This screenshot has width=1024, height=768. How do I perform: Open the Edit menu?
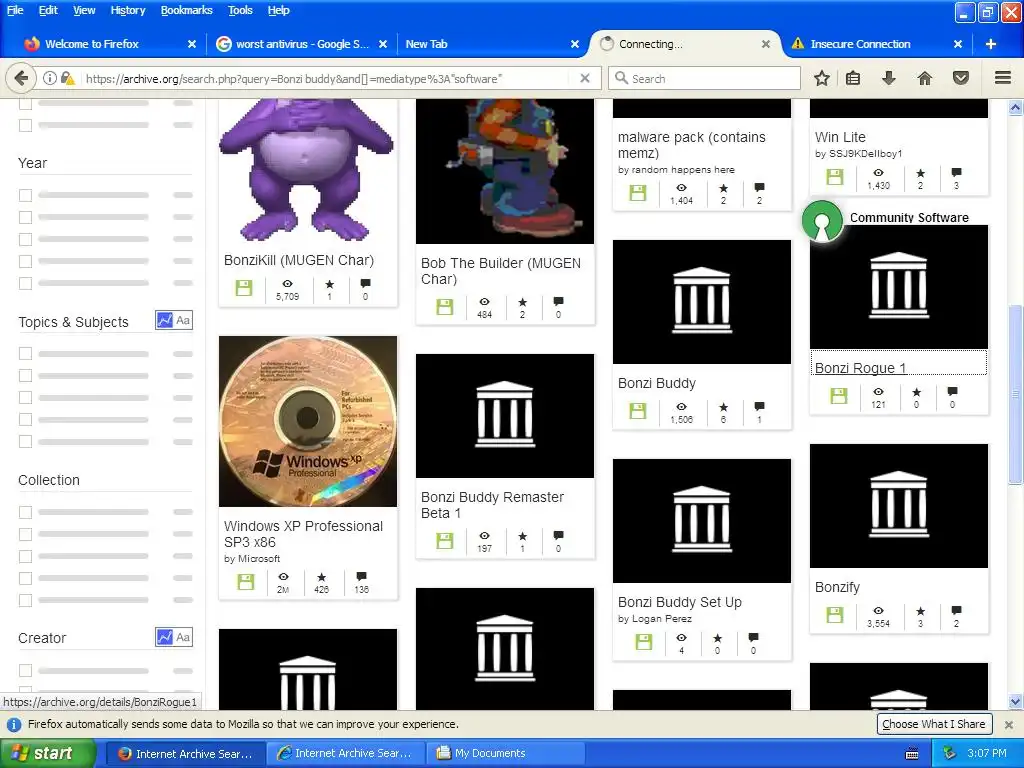(48, 10)
